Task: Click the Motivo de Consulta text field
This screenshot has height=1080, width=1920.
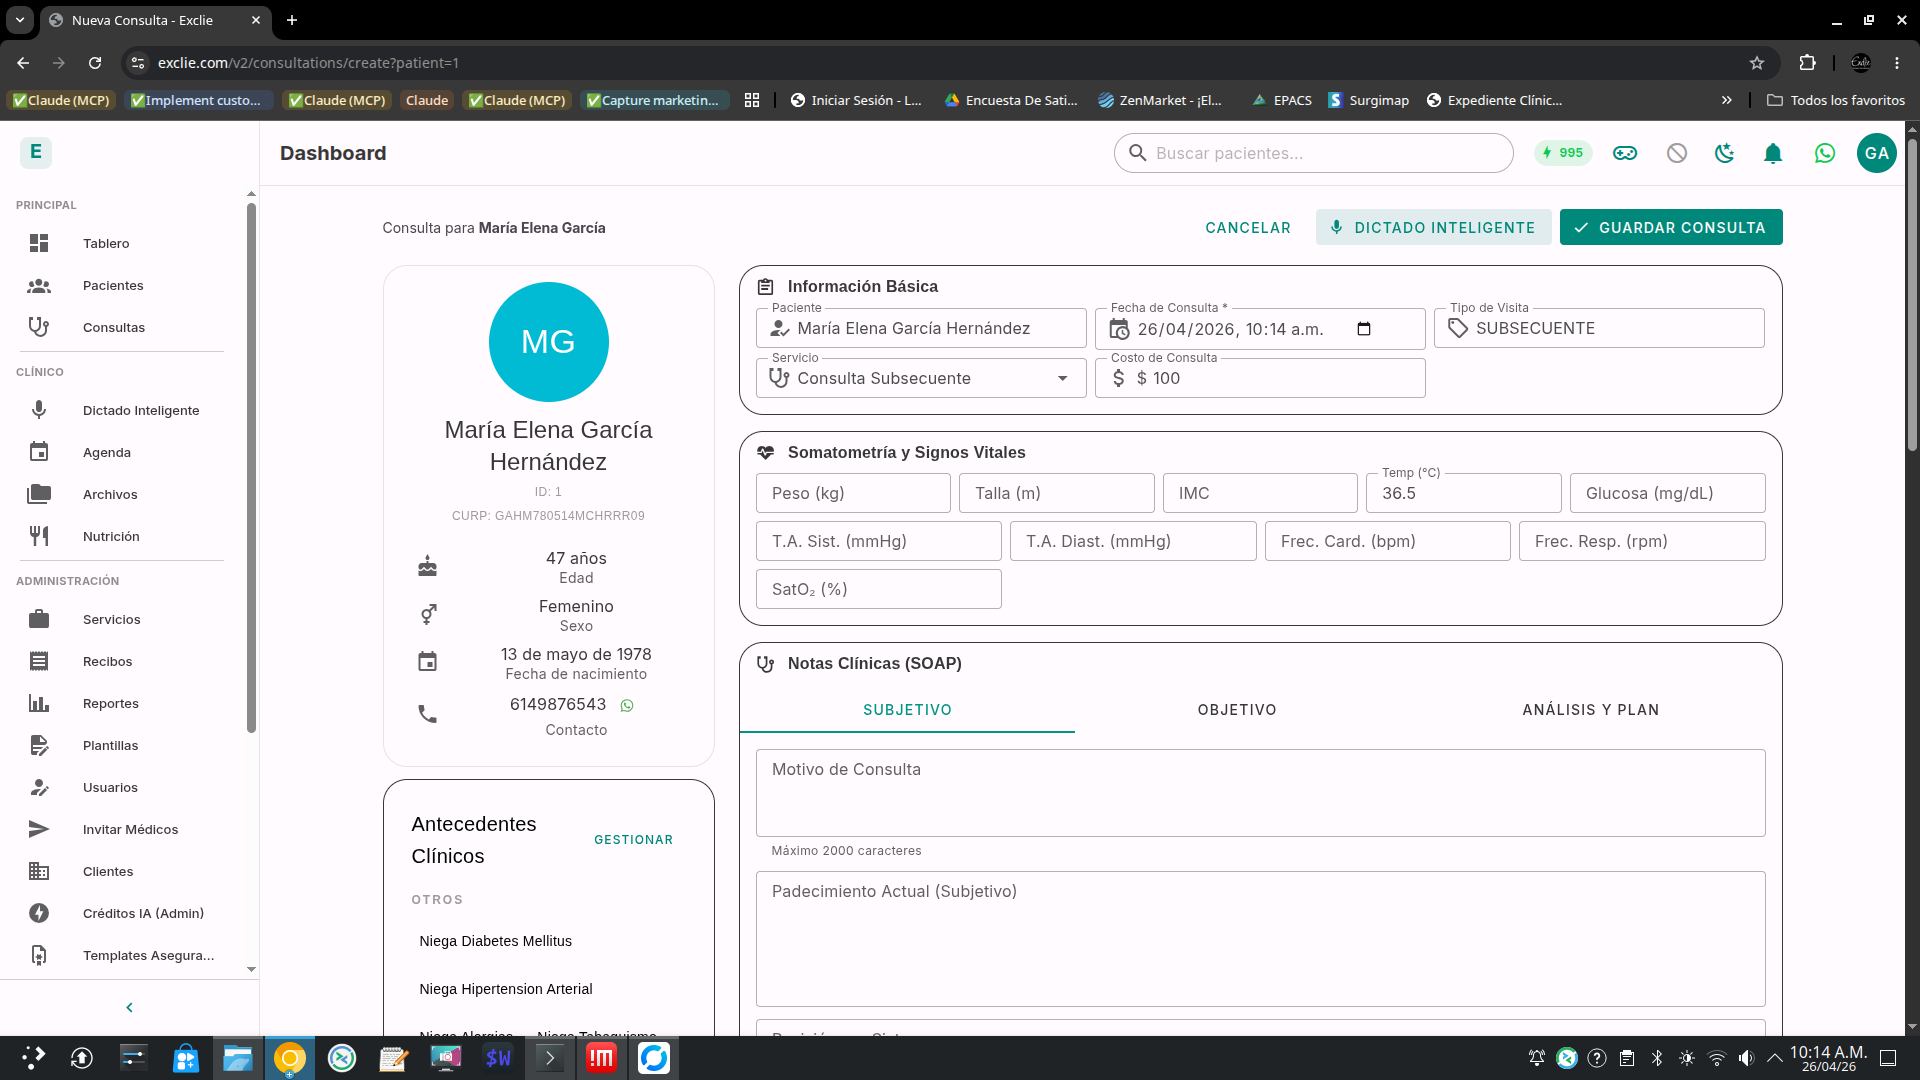Action: click(1260, 792)
